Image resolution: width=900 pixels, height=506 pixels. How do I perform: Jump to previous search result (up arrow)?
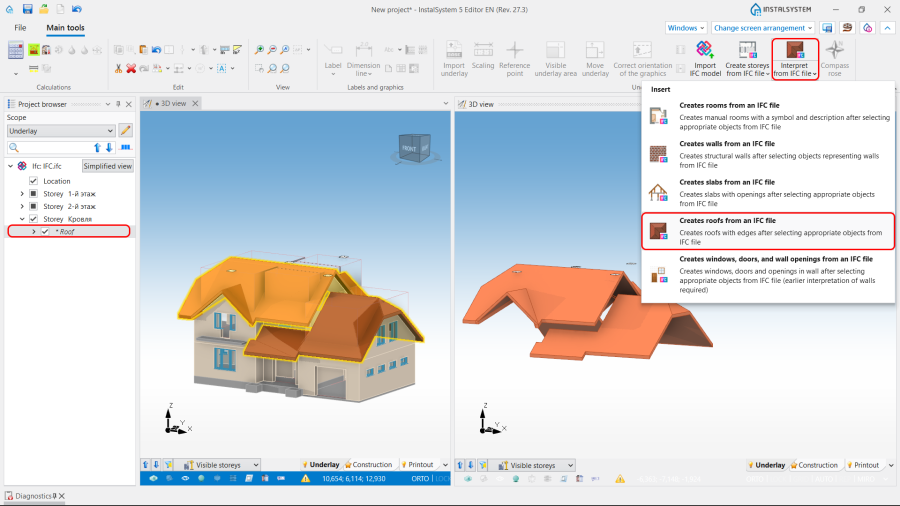(x=97, y=147)
